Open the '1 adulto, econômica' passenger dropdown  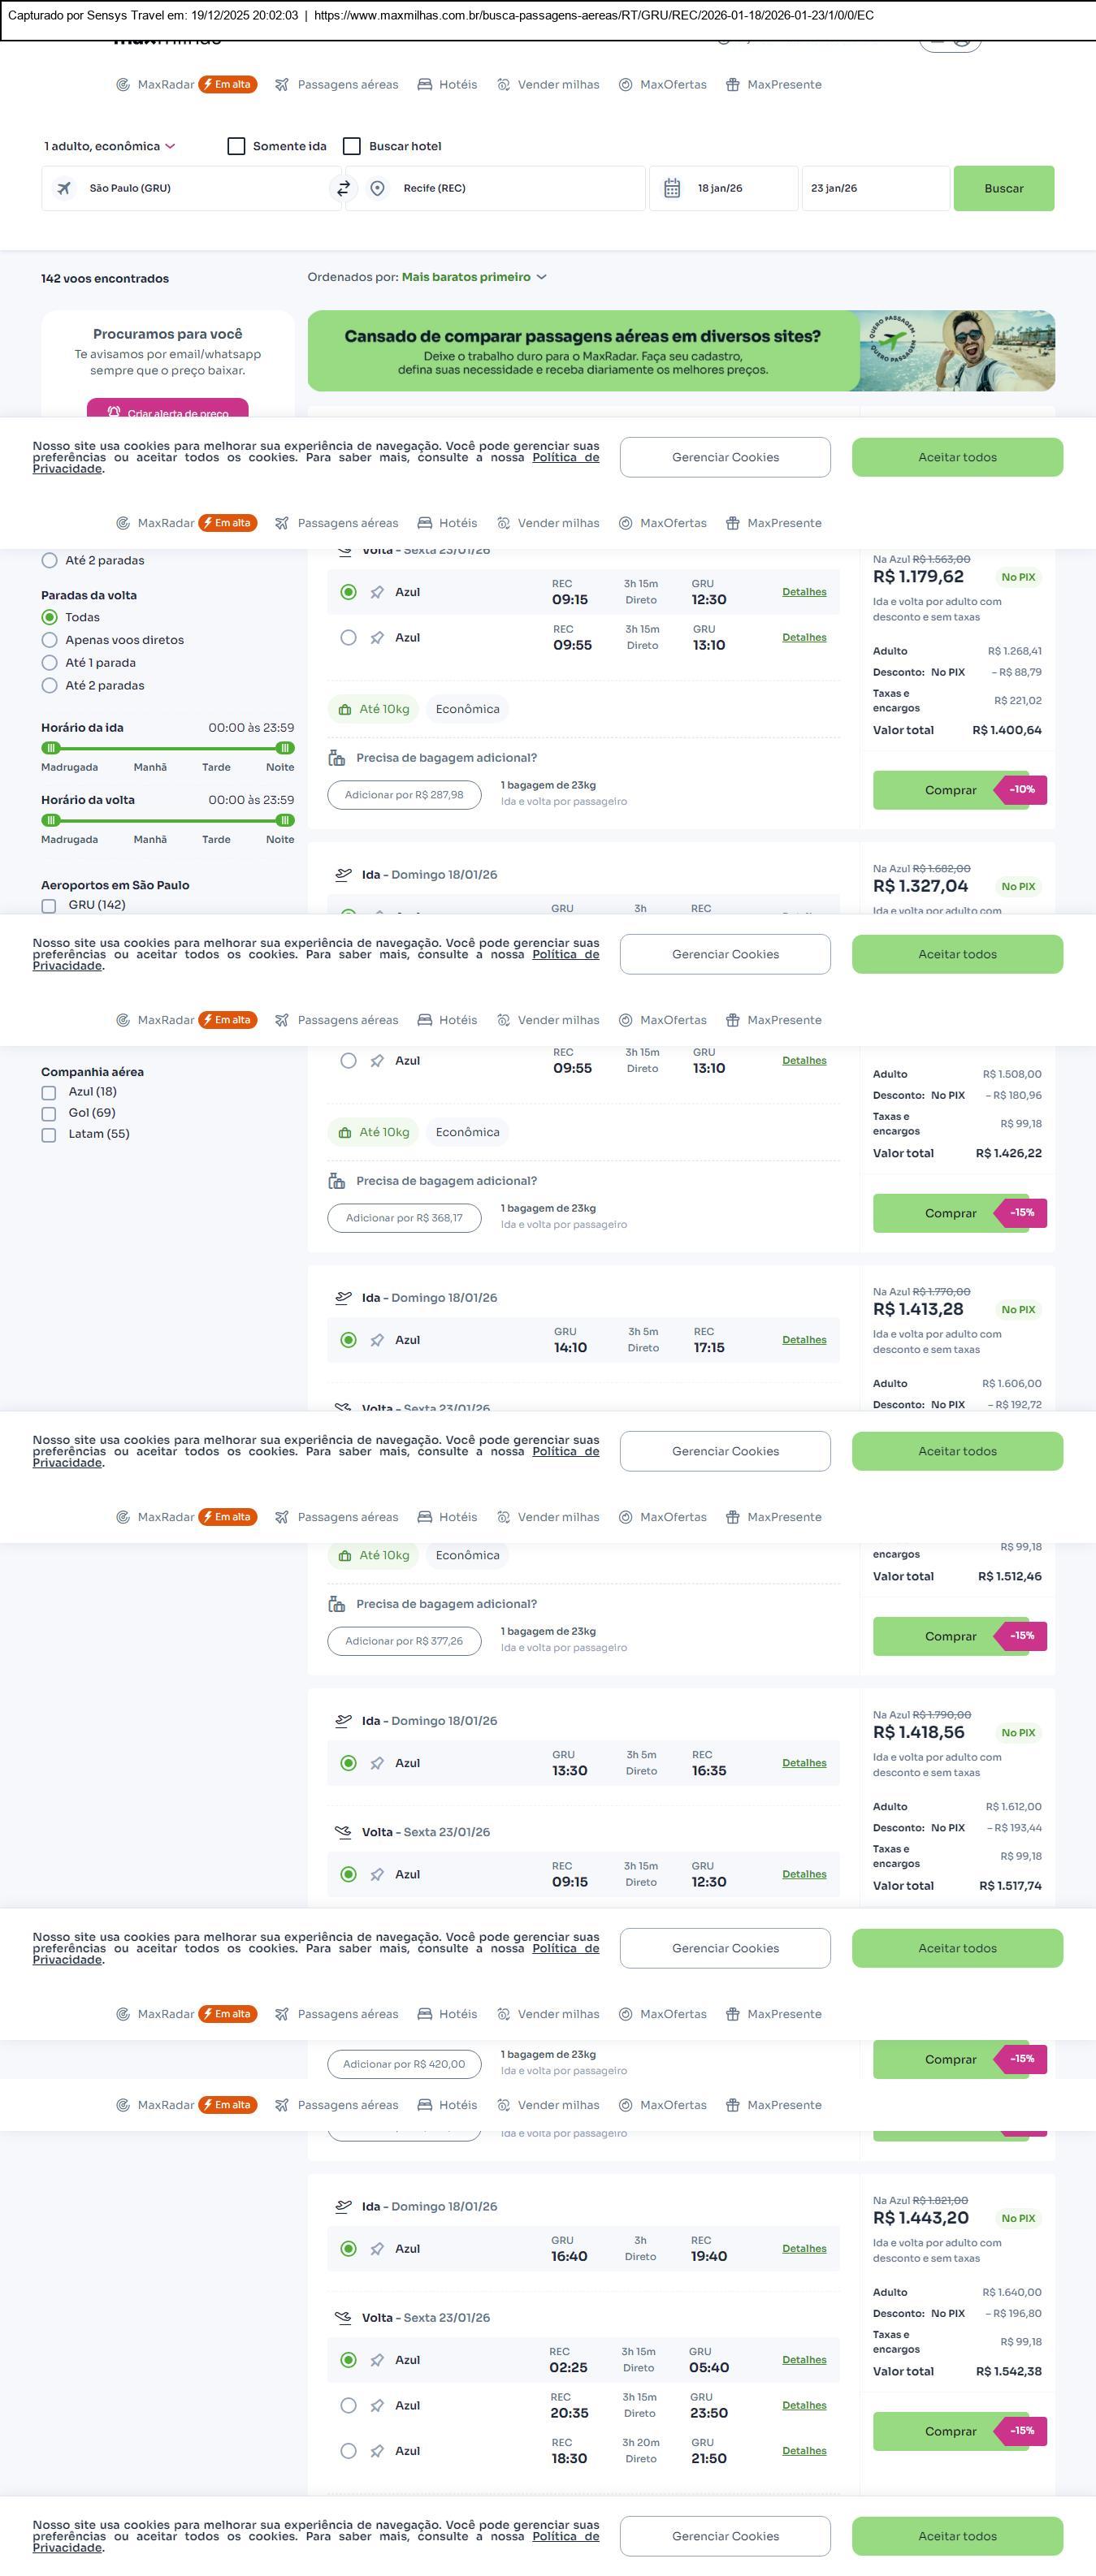click(109, 146)
